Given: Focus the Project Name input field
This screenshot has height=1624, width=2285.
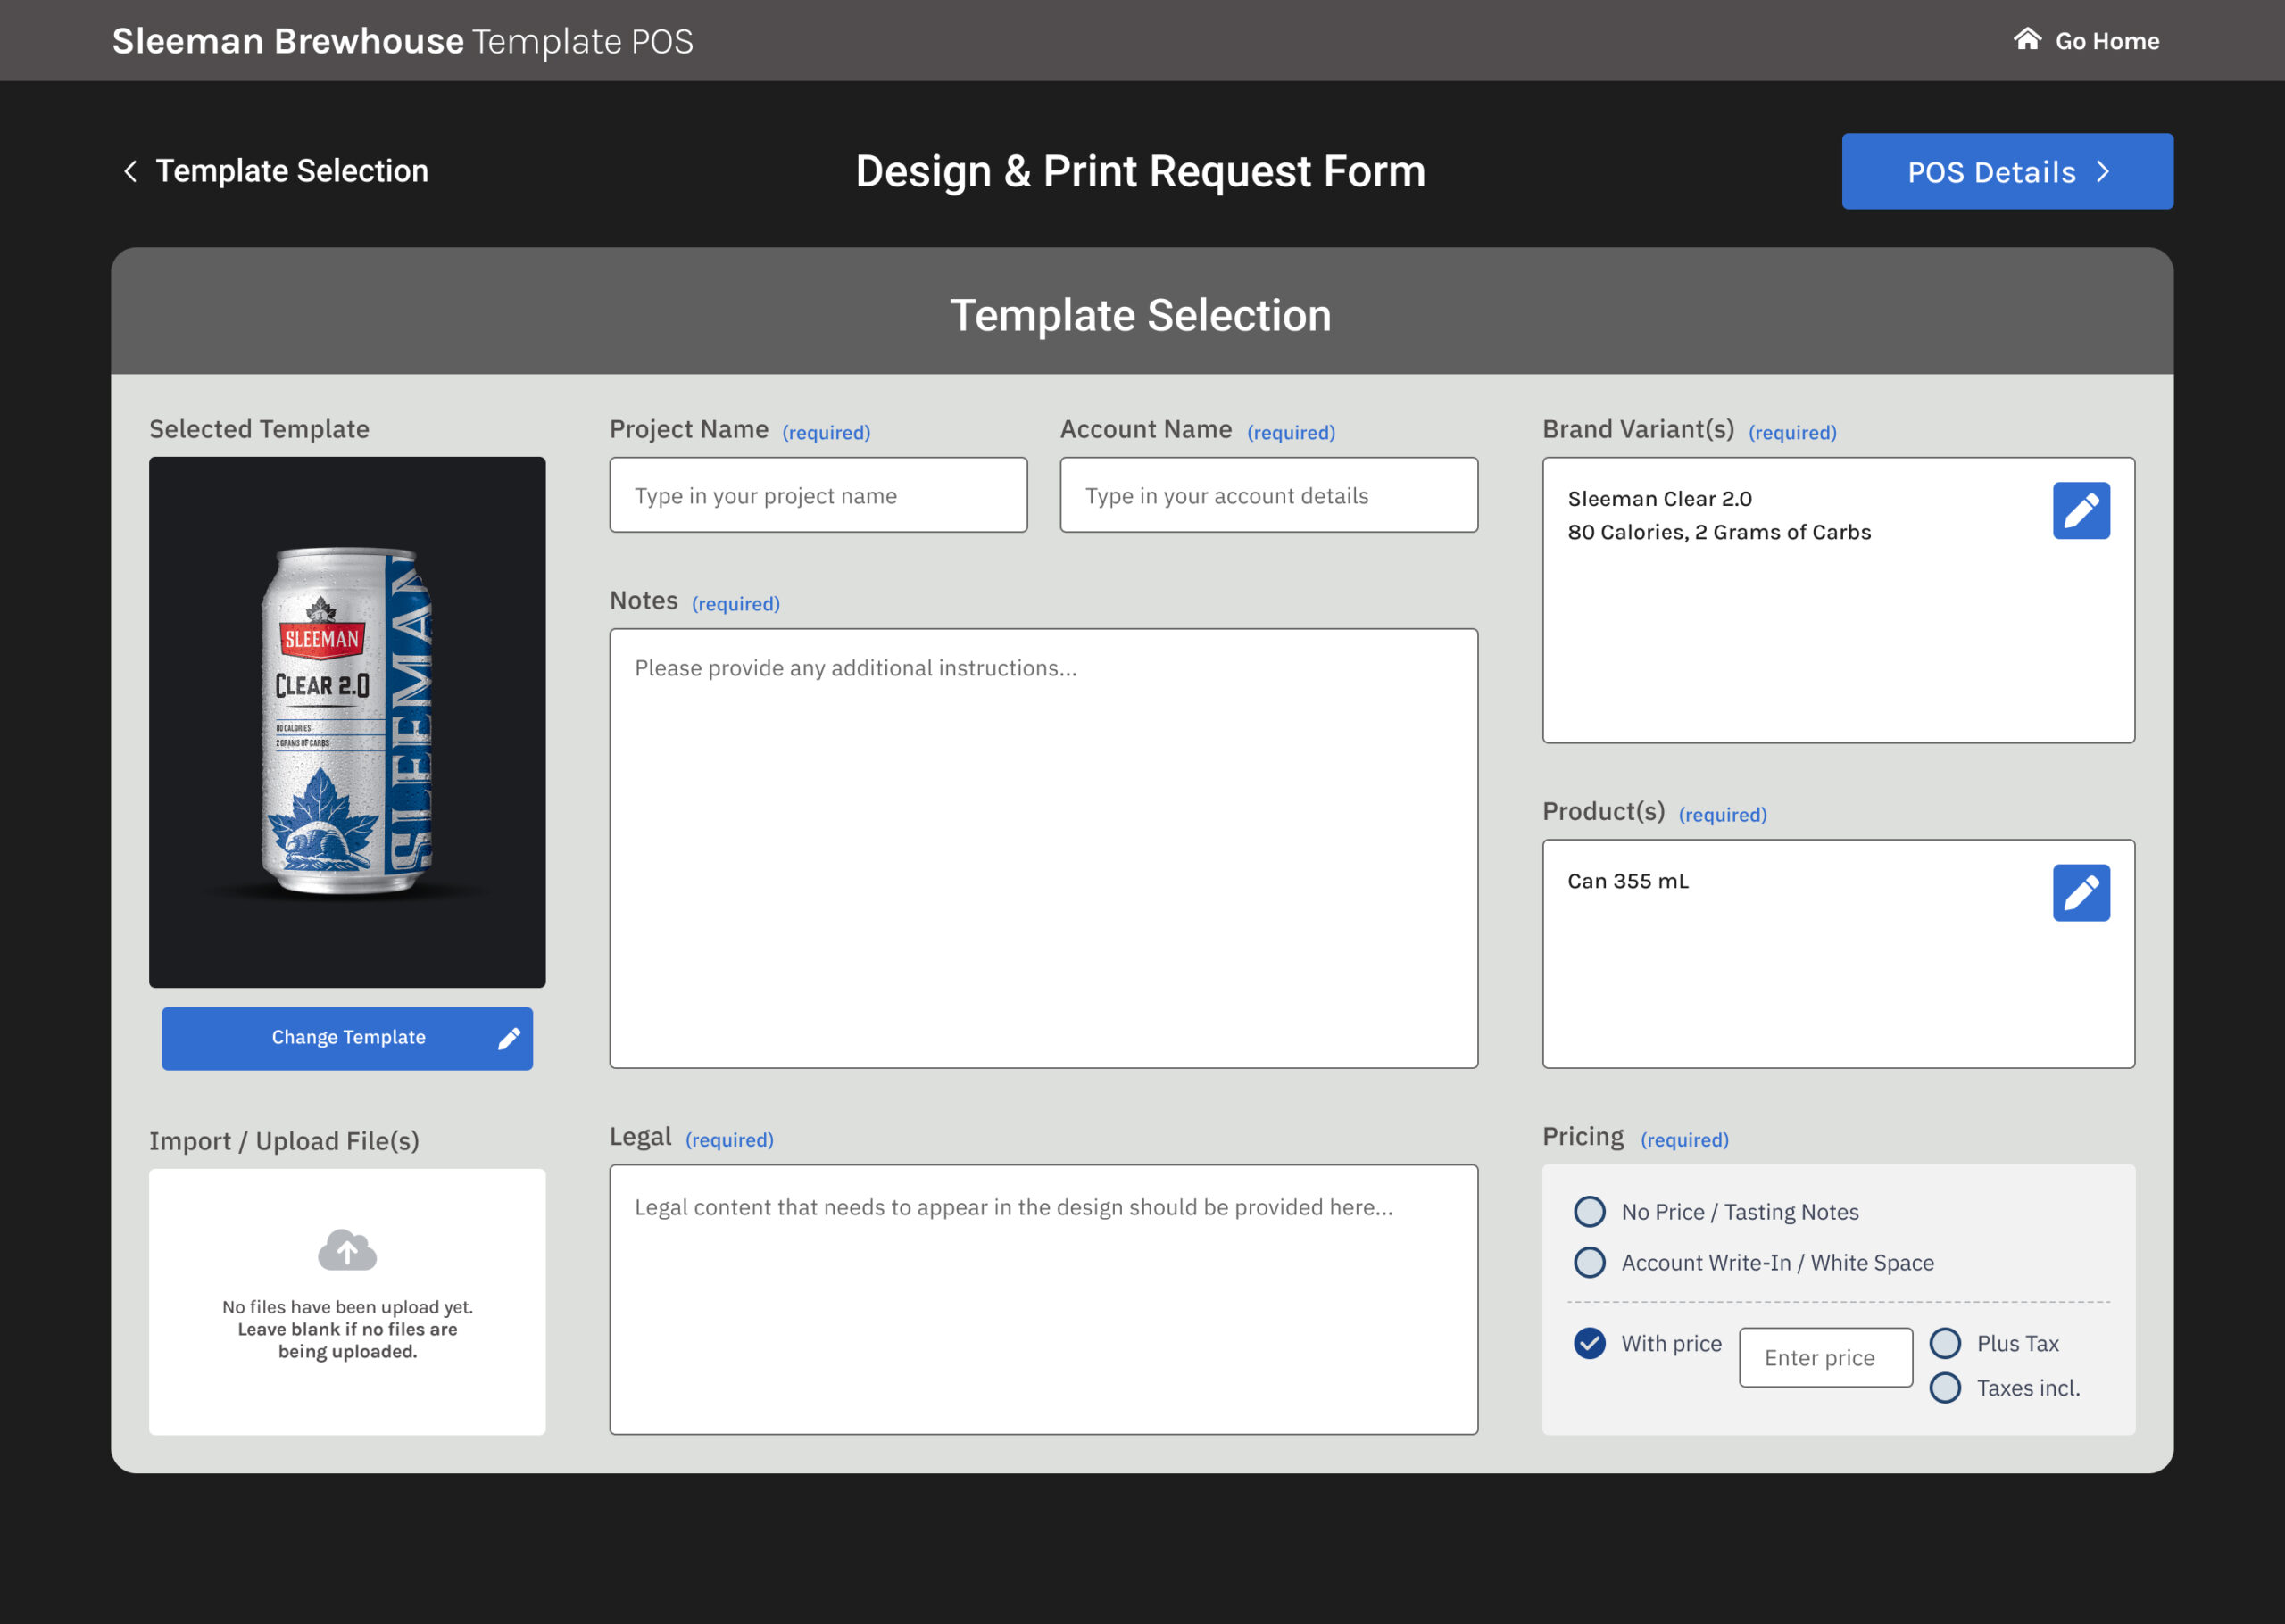Looking at the screenshot, I should (817, 496).
